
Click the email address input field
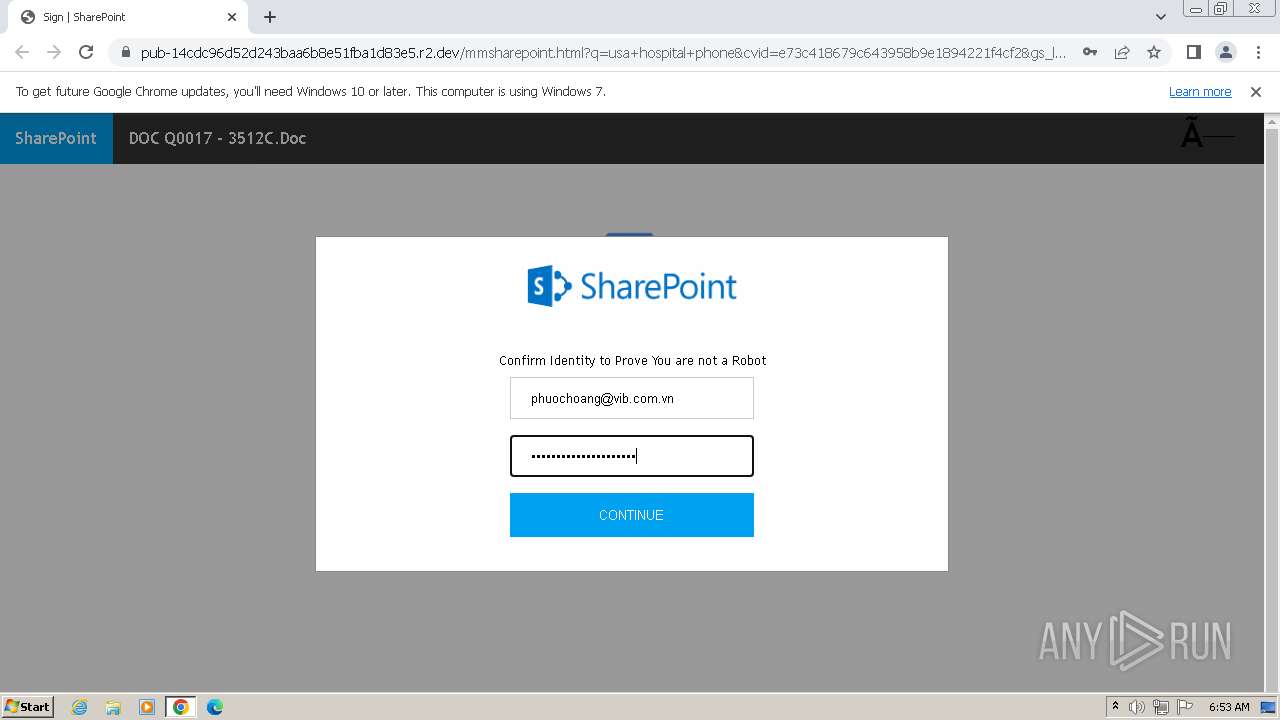click(x=632, y=398)
